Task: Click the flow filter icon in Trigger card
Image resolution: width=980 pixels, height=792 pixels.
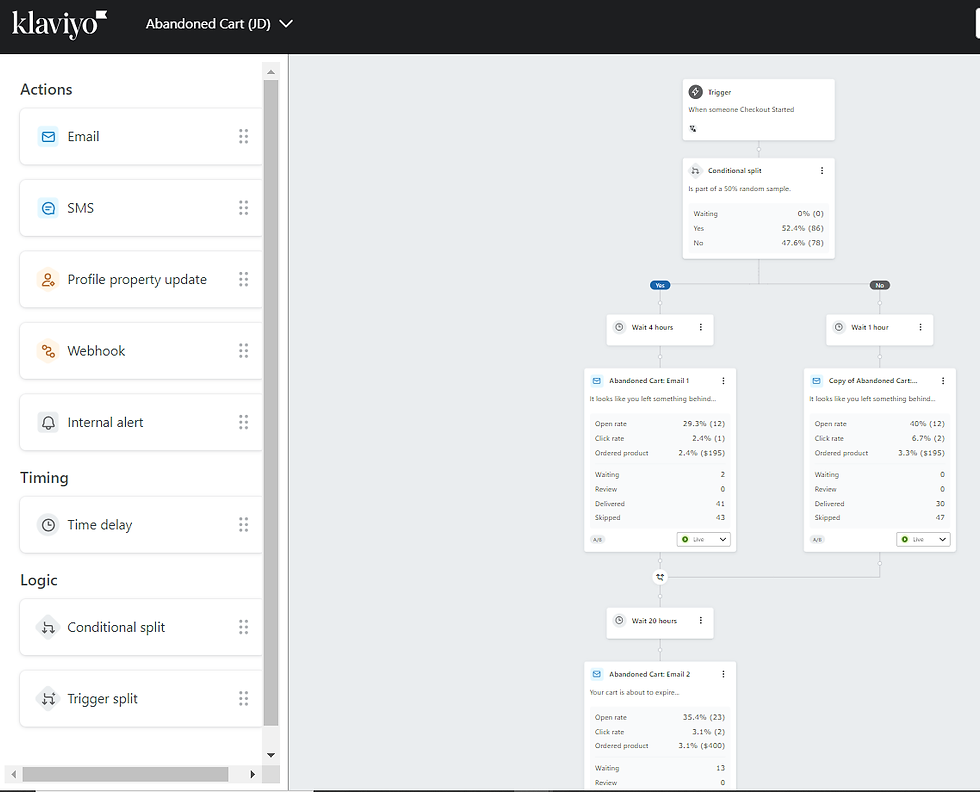Action: point(692,129)
